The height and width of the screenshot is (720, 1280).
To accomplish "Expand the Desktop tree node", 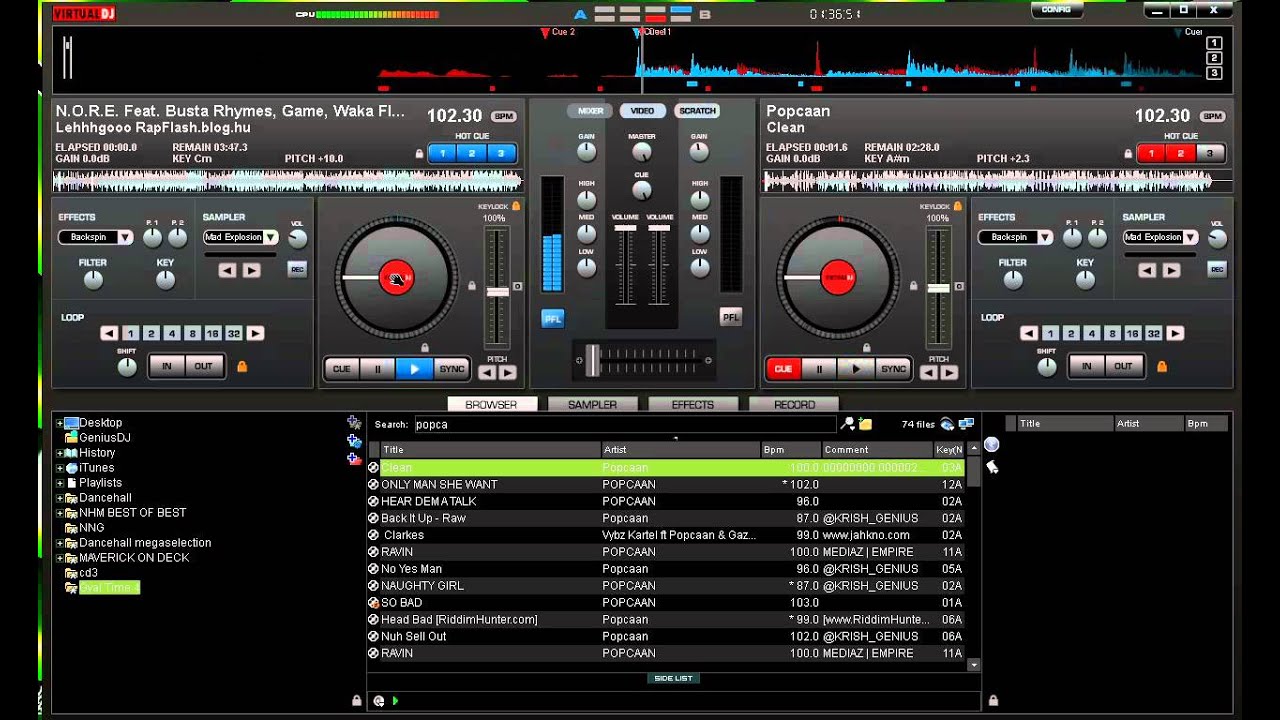I will point(60,423).
